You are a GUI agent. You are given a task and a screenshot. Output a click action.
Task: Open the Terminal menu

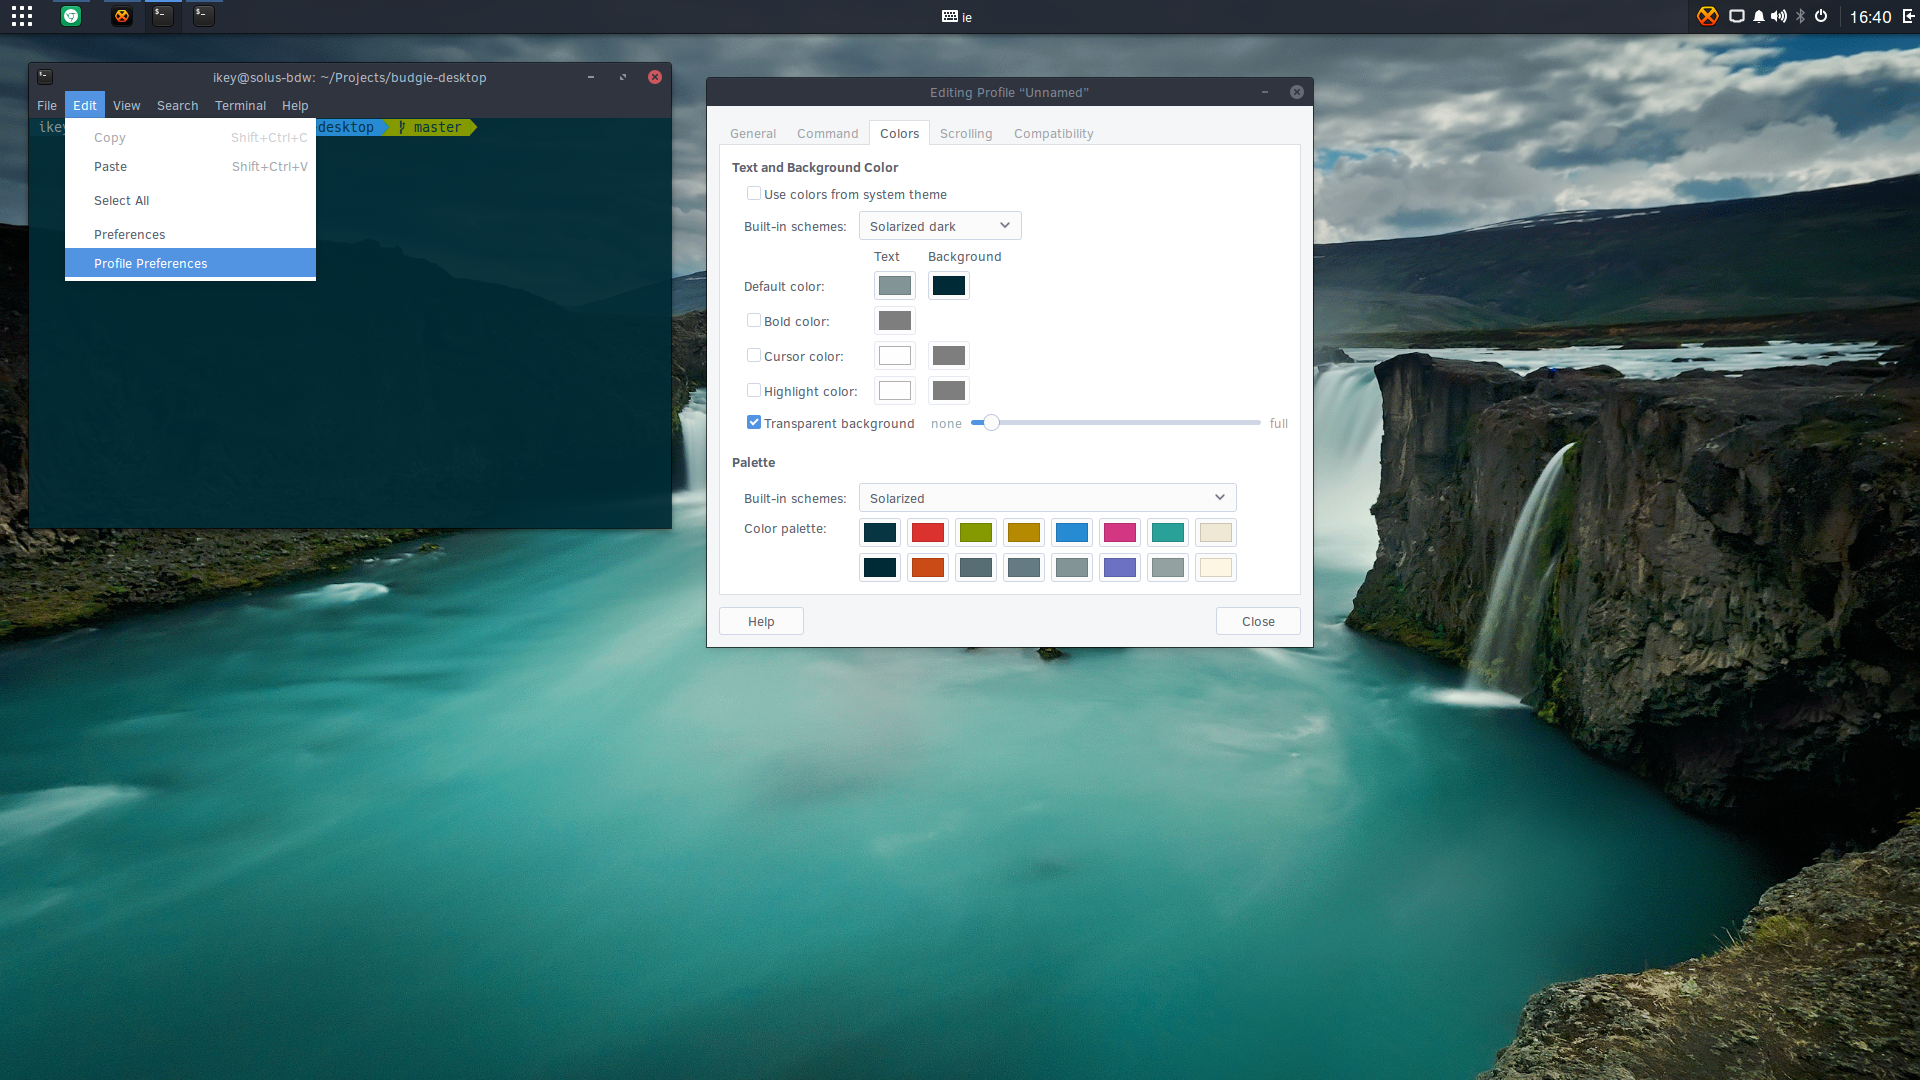coord(240,105)
